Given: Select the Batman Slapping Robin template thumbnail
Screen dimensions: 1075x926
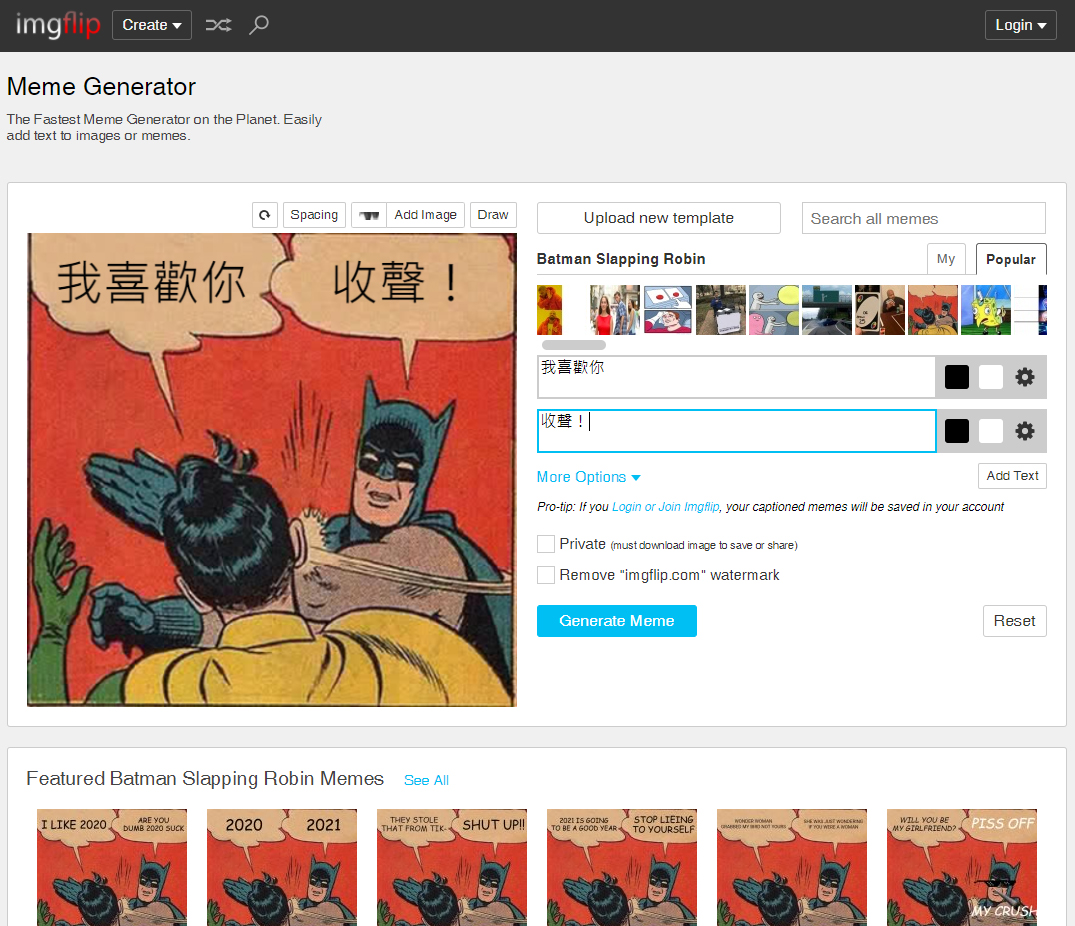Looking at the screenshot, I should 932,310.
